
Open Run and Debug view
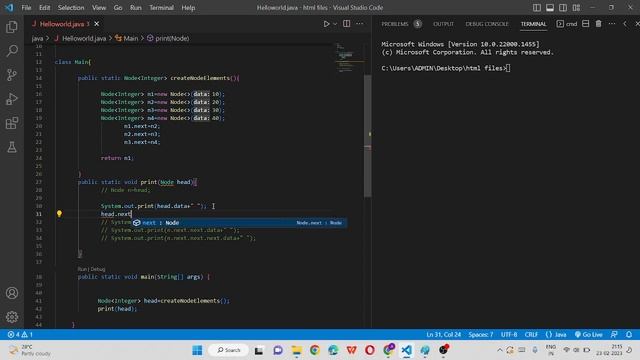click(12, 99)
